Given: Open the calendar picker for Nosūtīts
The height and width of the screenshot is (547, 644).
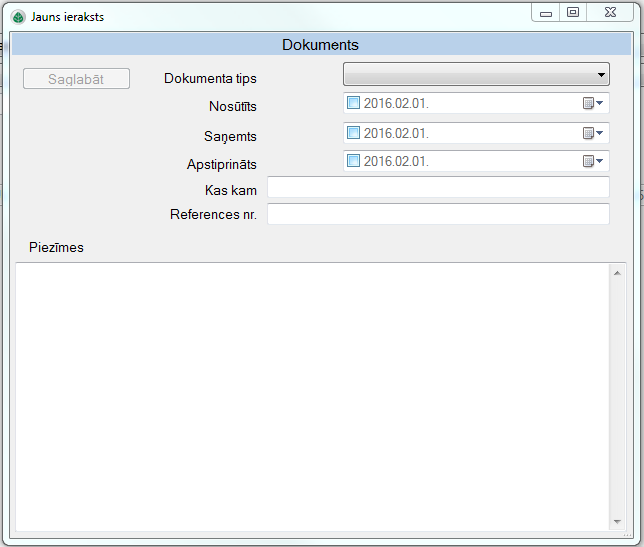Looking at the screenshot, I should [593, 103].
